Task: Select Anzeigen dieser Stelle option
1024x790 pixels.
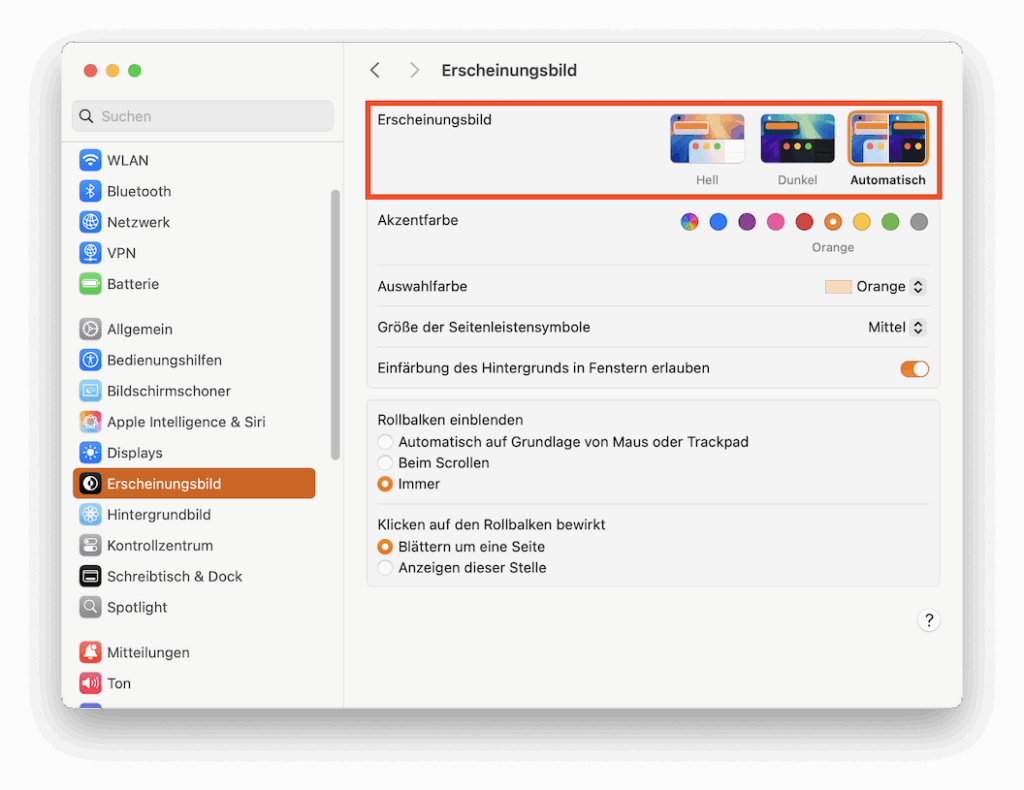Action: point(385,567)
